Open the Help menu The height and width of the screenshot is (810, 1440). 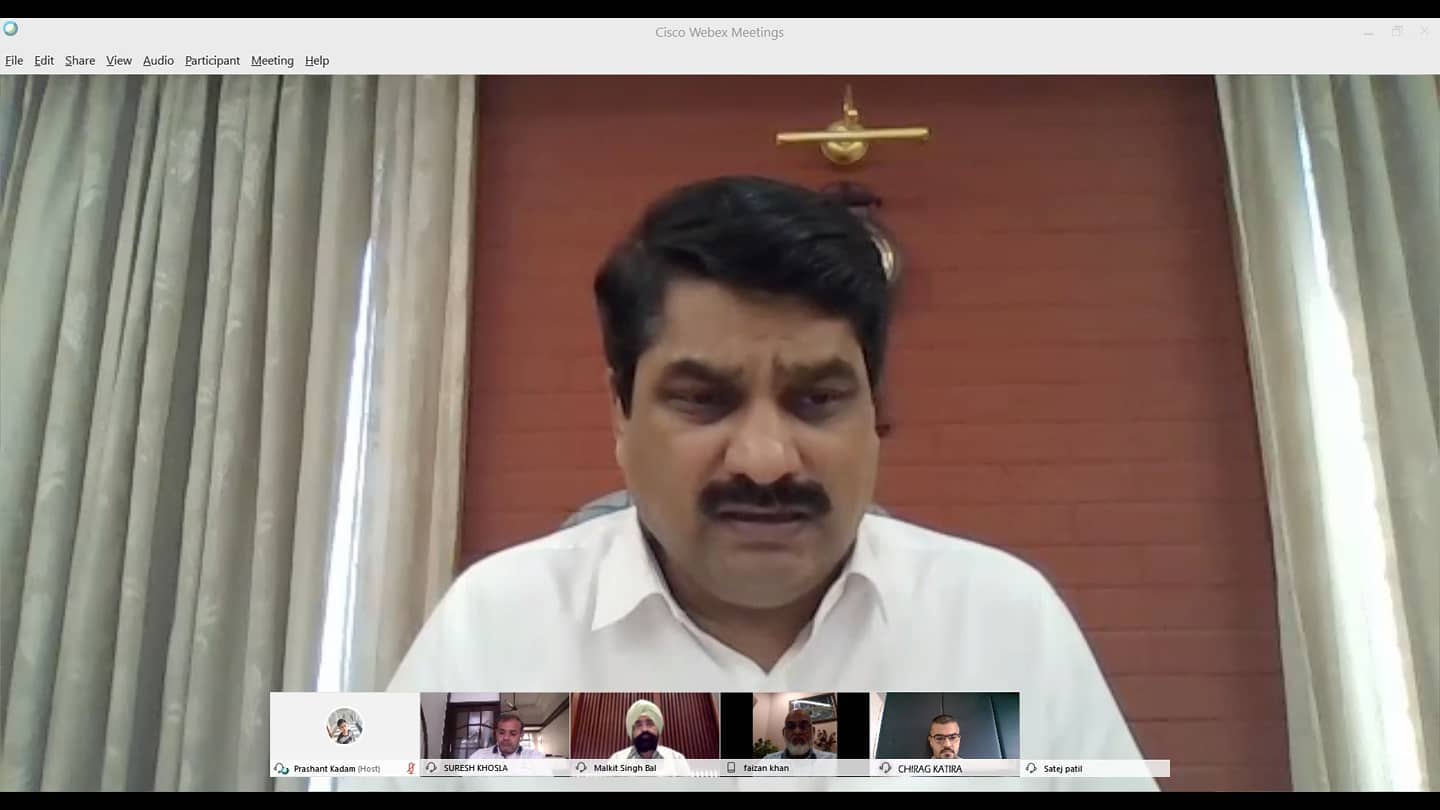click(x=317, y=60)
